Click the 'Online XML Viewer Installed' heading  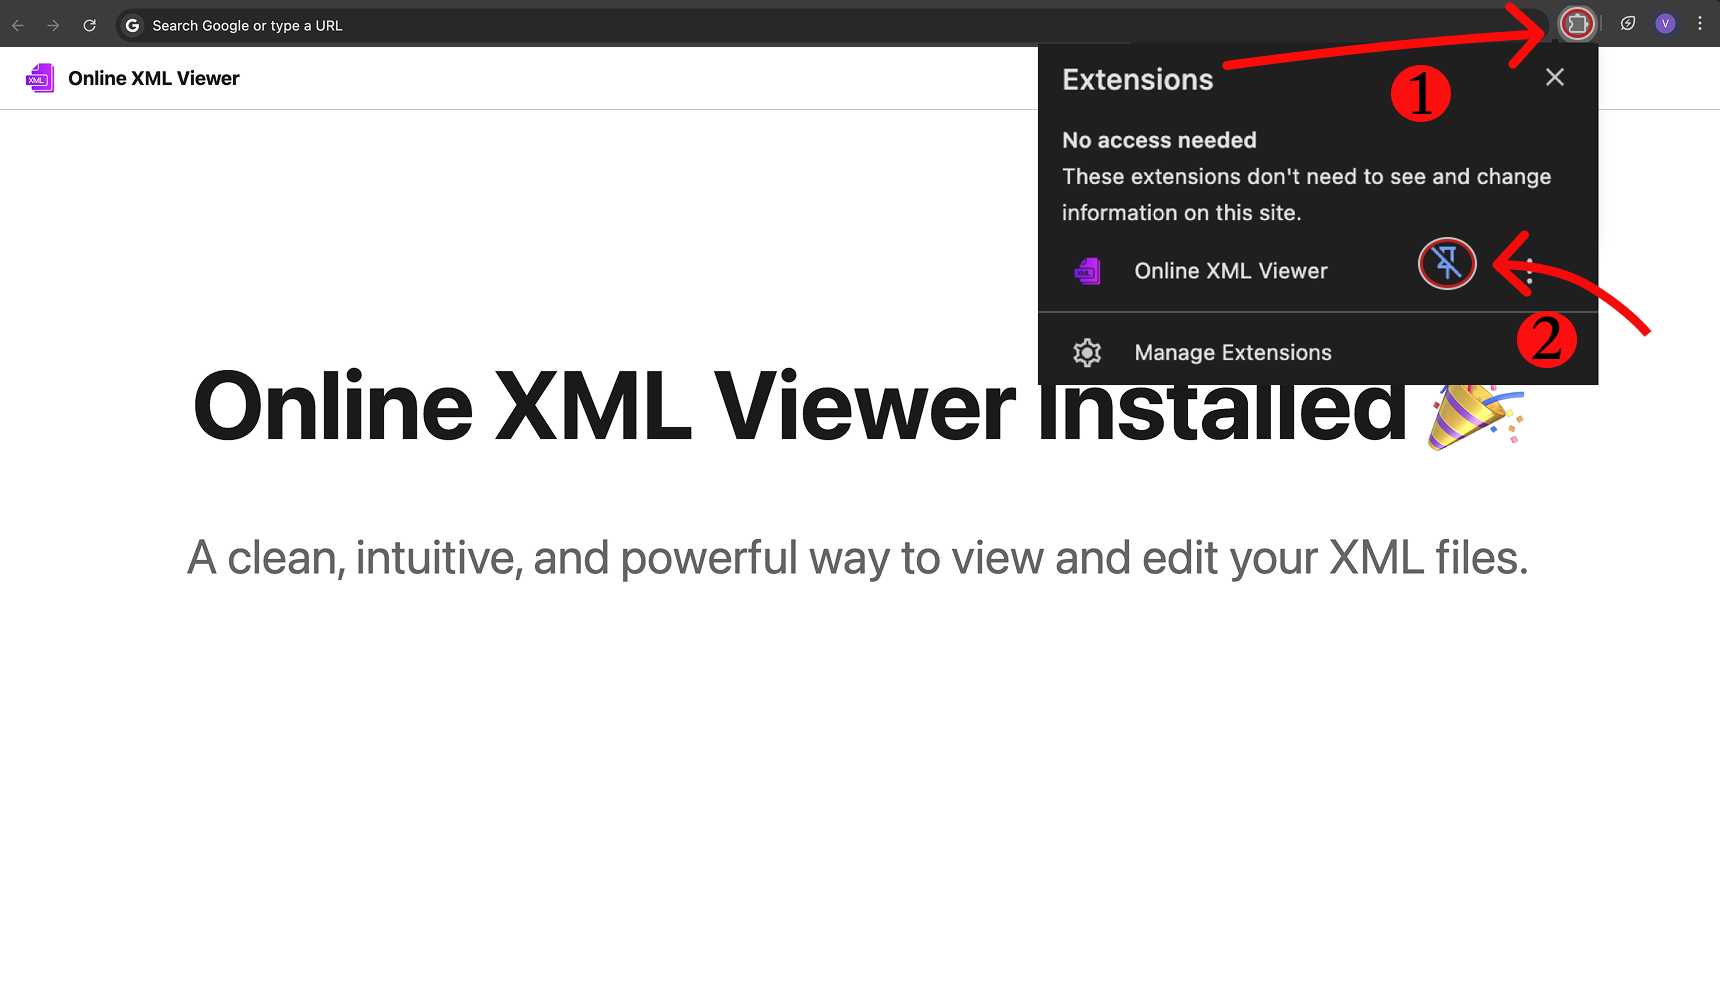point(700,407)
